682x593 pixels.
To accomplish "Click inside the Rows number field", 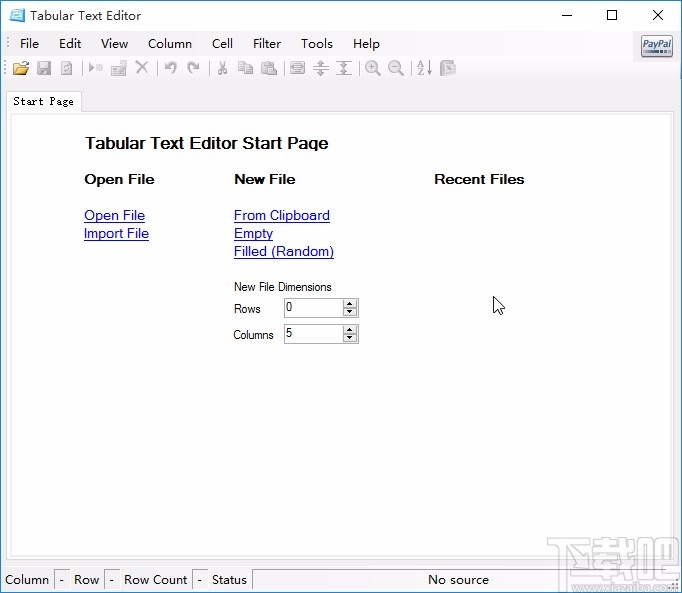I will coord(313,308).
